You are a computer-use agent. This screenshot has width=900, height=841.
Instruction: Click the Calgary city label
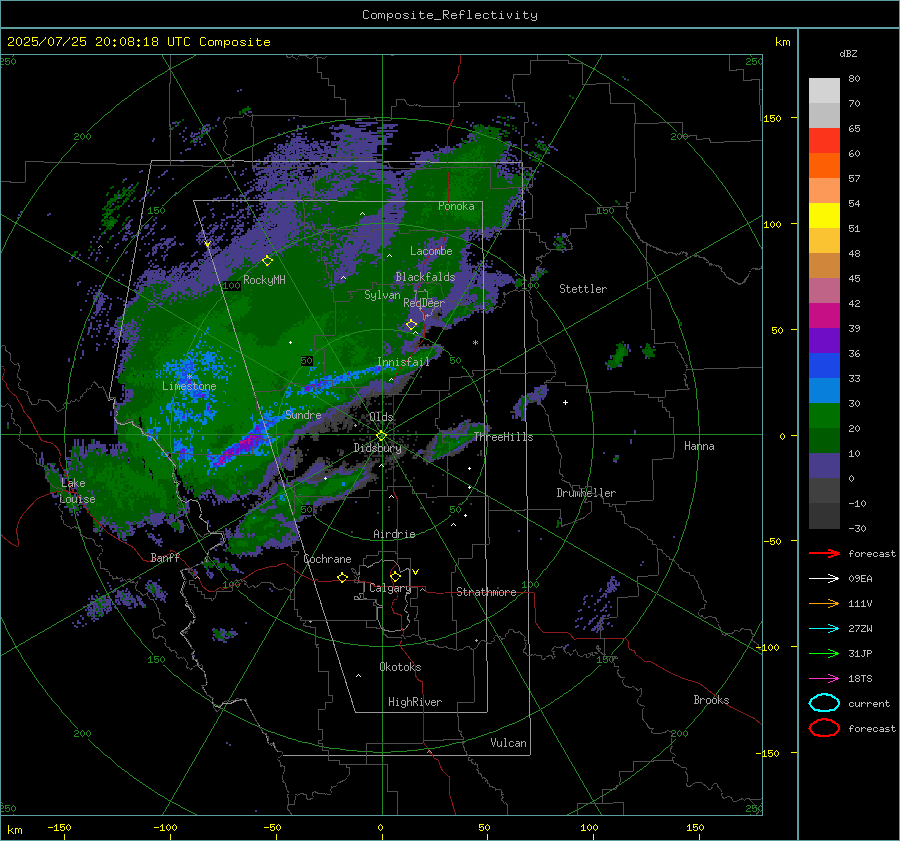click(390, 588)
